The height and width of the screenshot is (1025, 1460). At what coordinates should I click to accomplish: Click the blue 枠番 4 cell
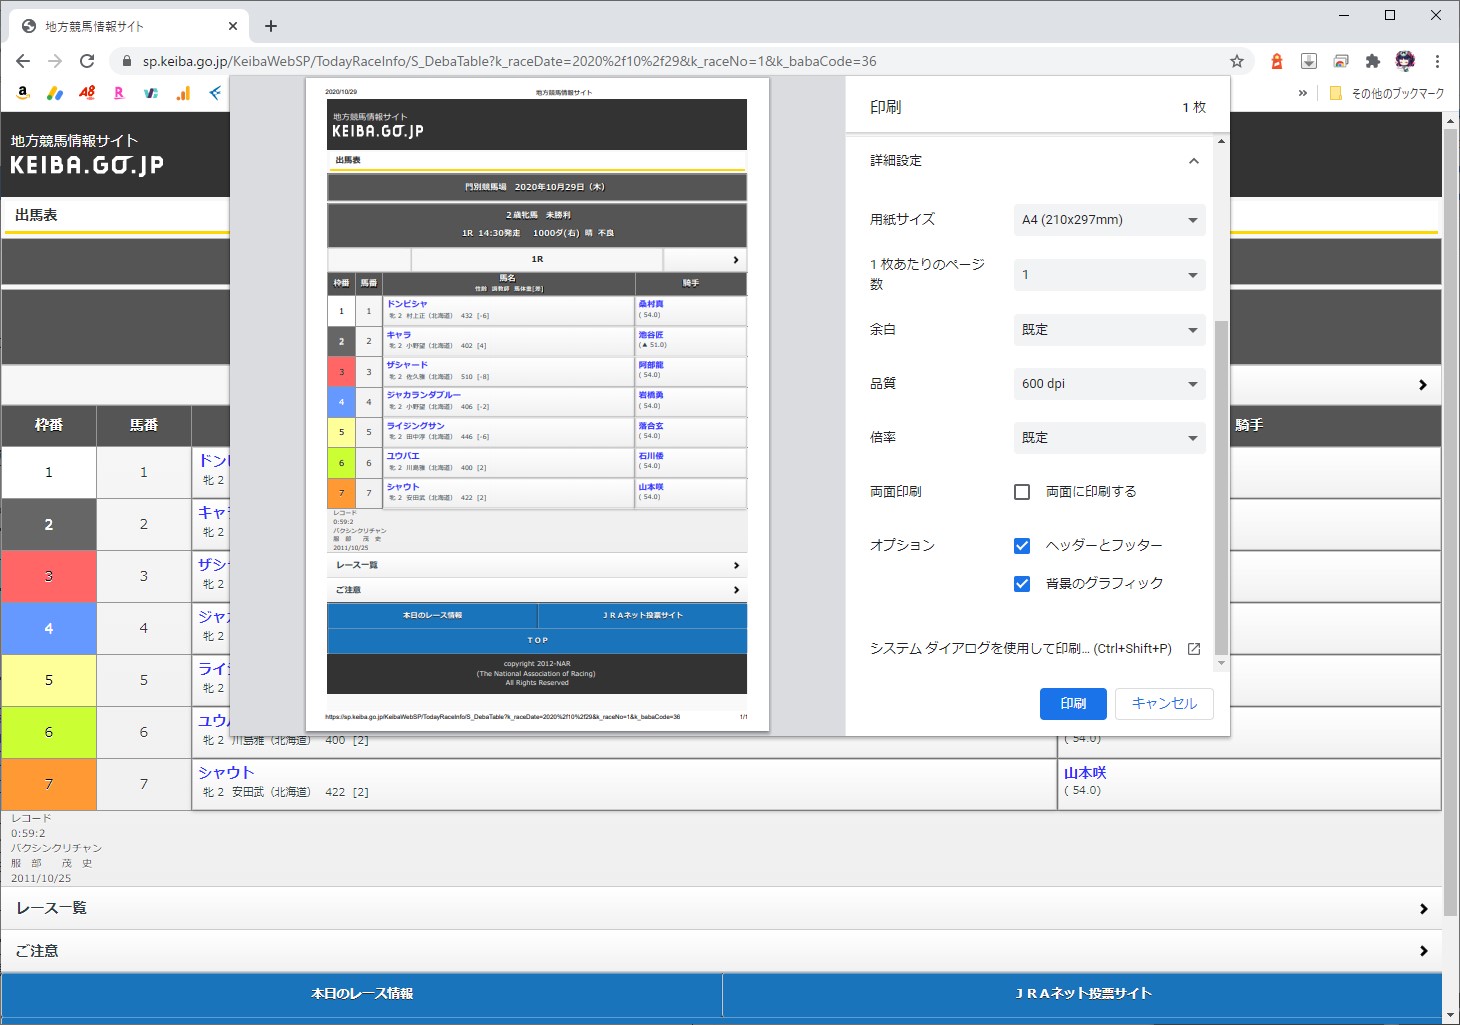[x=49, y=628]
